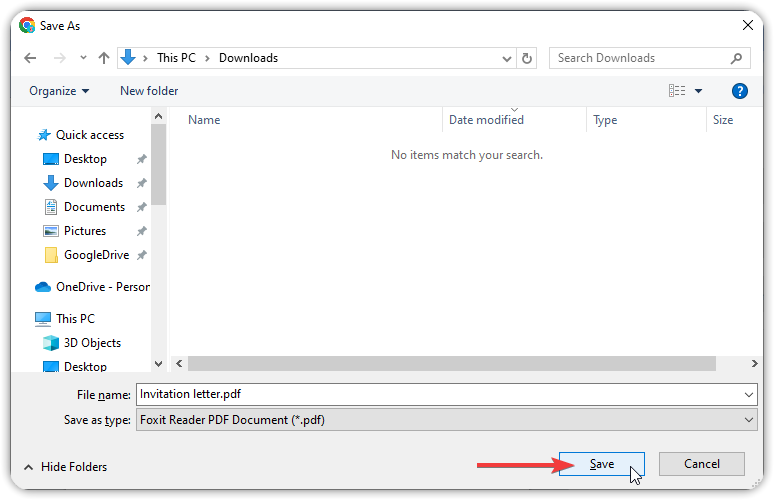This screenshot has height=500, width=774.
Task: Open Pictures in Quick access
Action: pyautogui.click(x=85, y=231)
